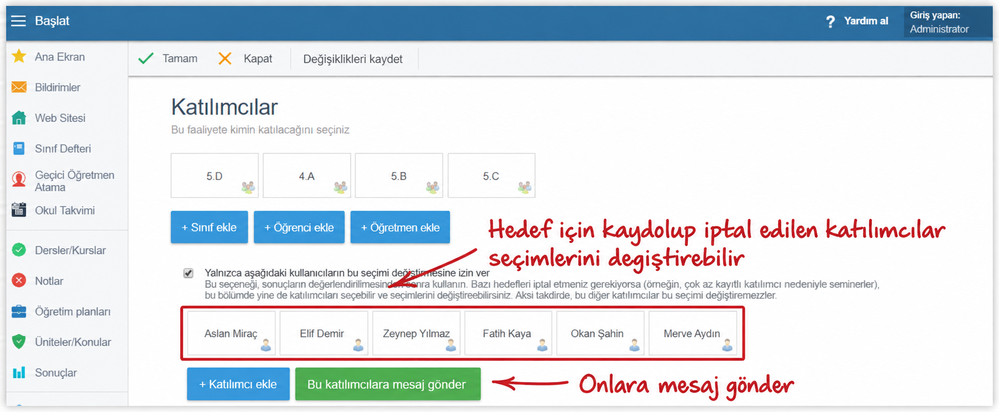Click the Okul Takvimi calendar icon
The image size is (999, 412).
(x=19, y=210)
